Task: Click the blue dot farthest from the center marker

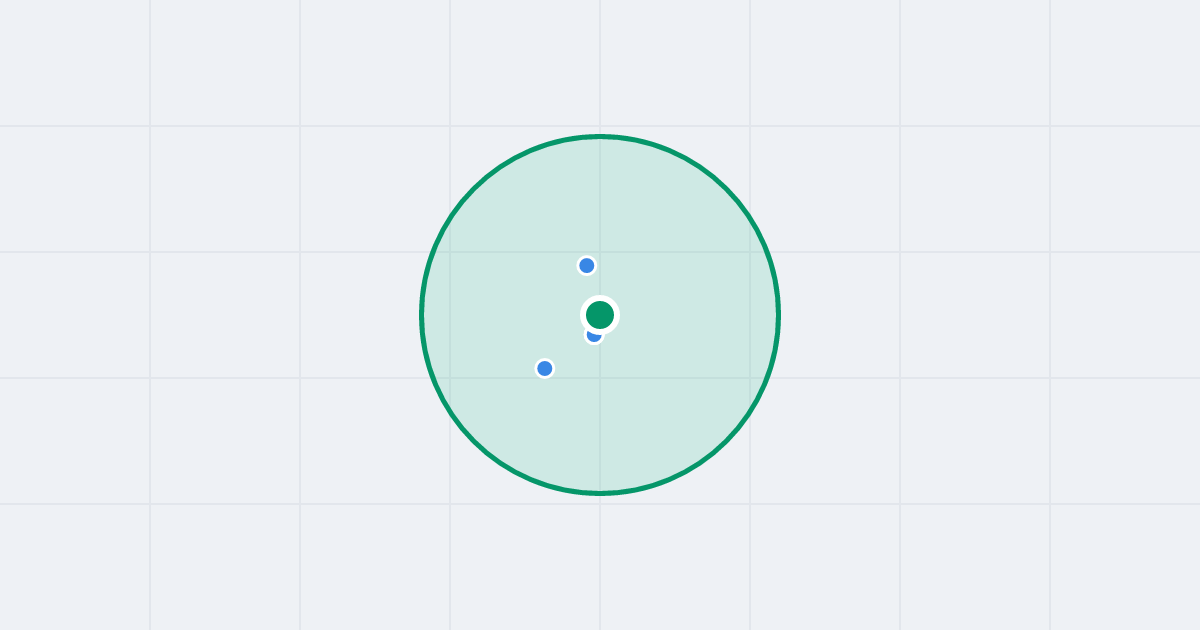Action: pos(545,368)
